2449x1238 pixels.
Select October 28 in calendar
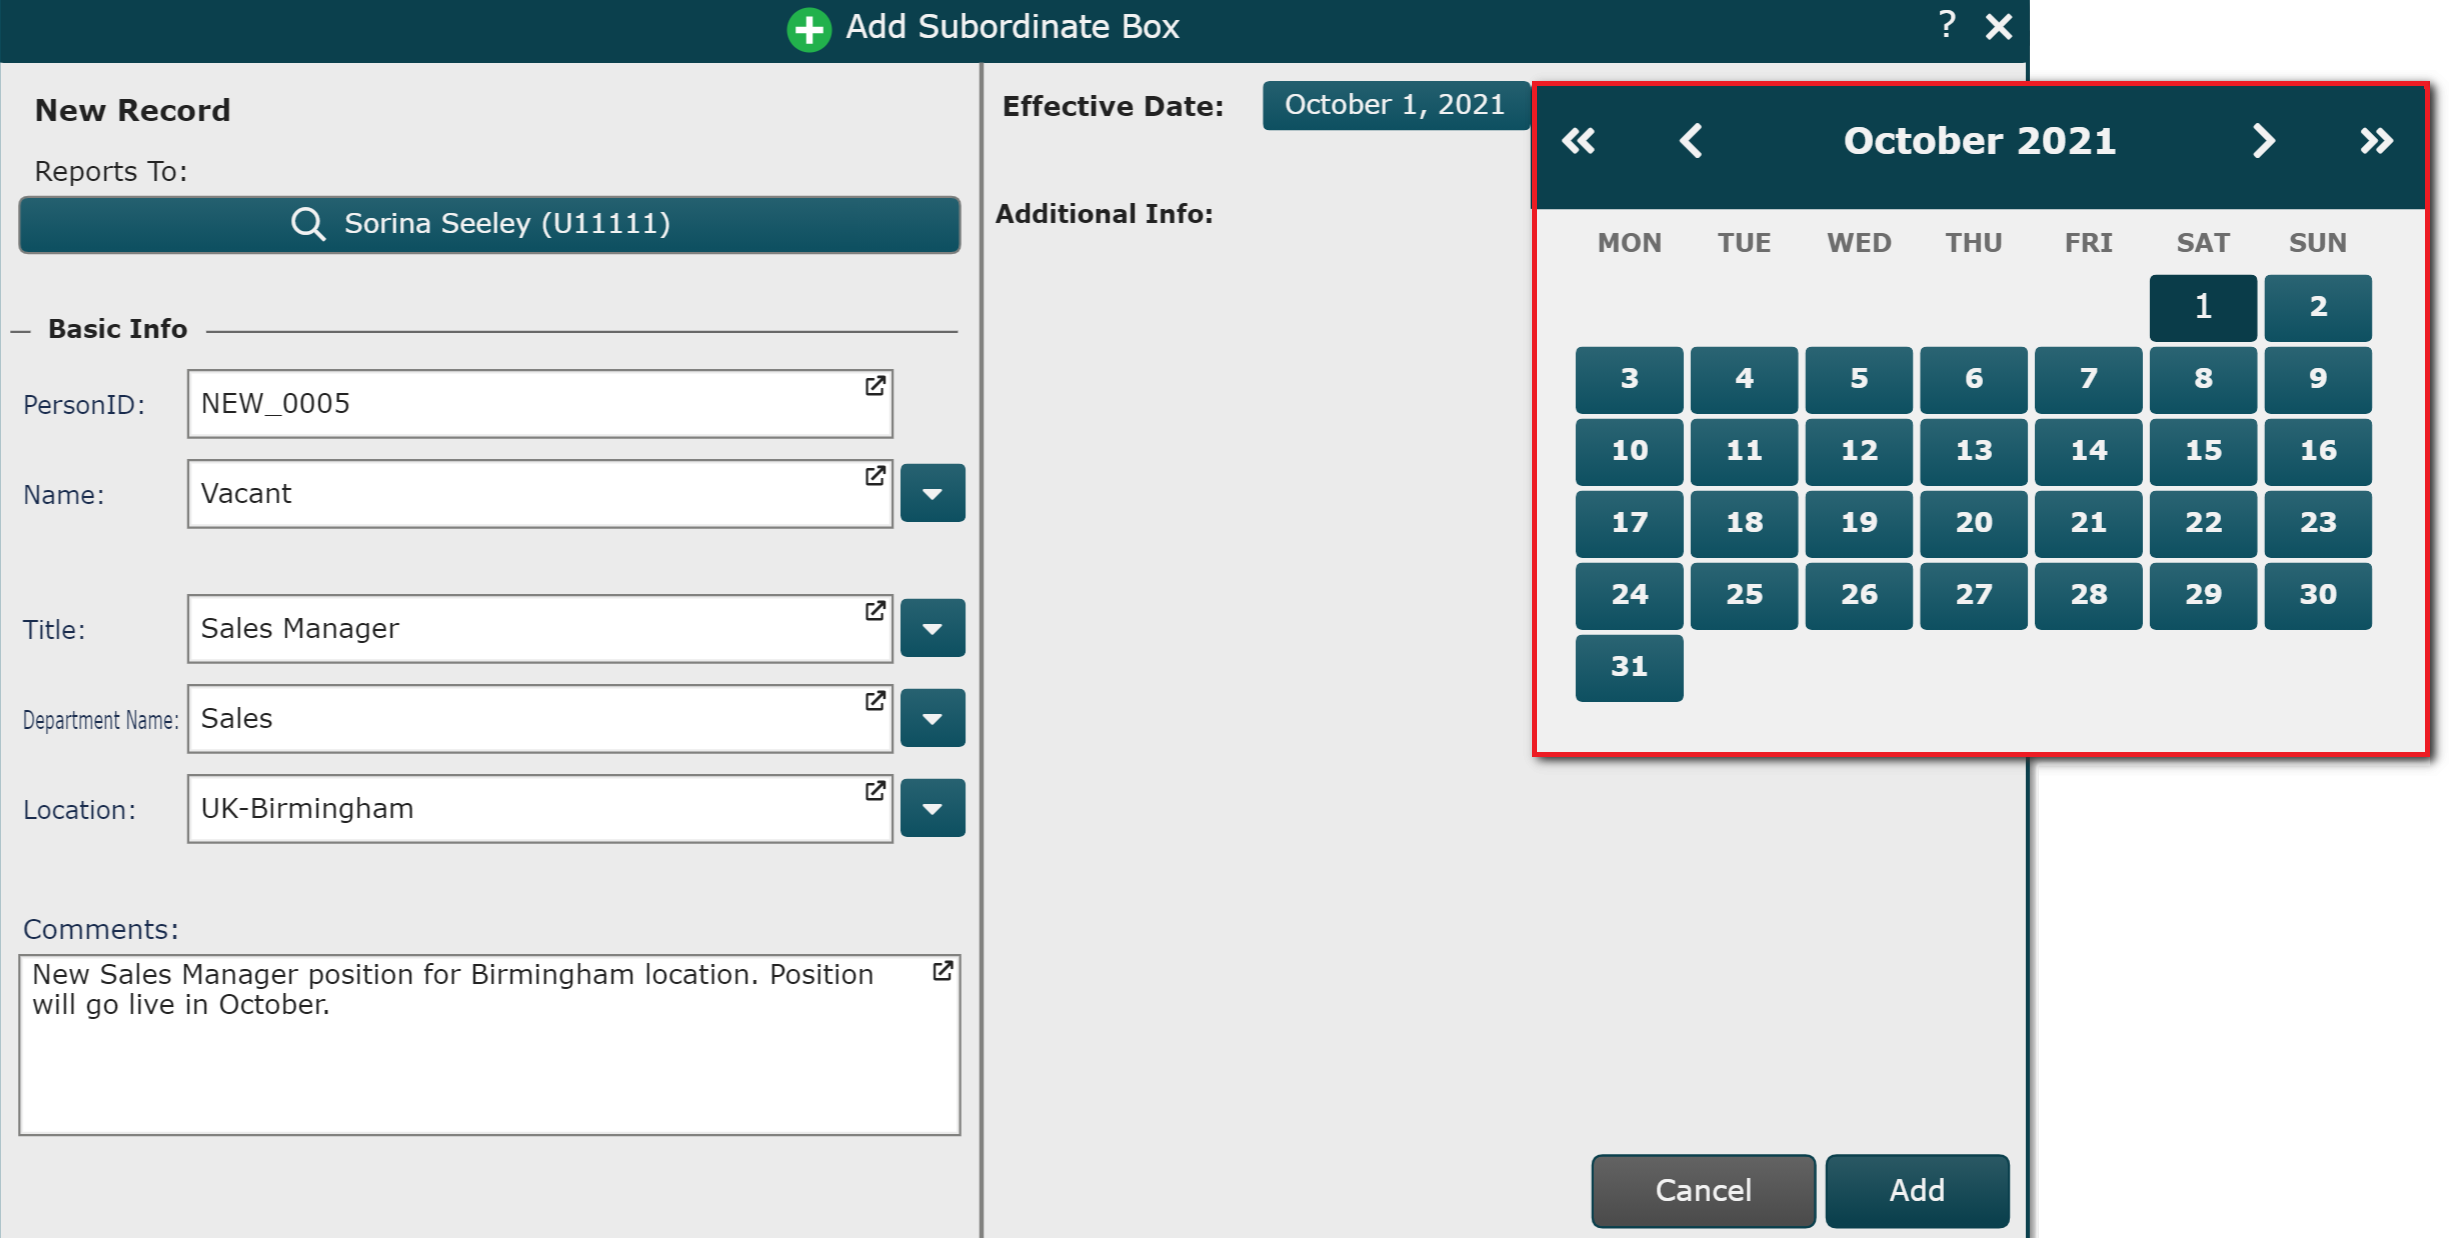tap(2088, 595)
